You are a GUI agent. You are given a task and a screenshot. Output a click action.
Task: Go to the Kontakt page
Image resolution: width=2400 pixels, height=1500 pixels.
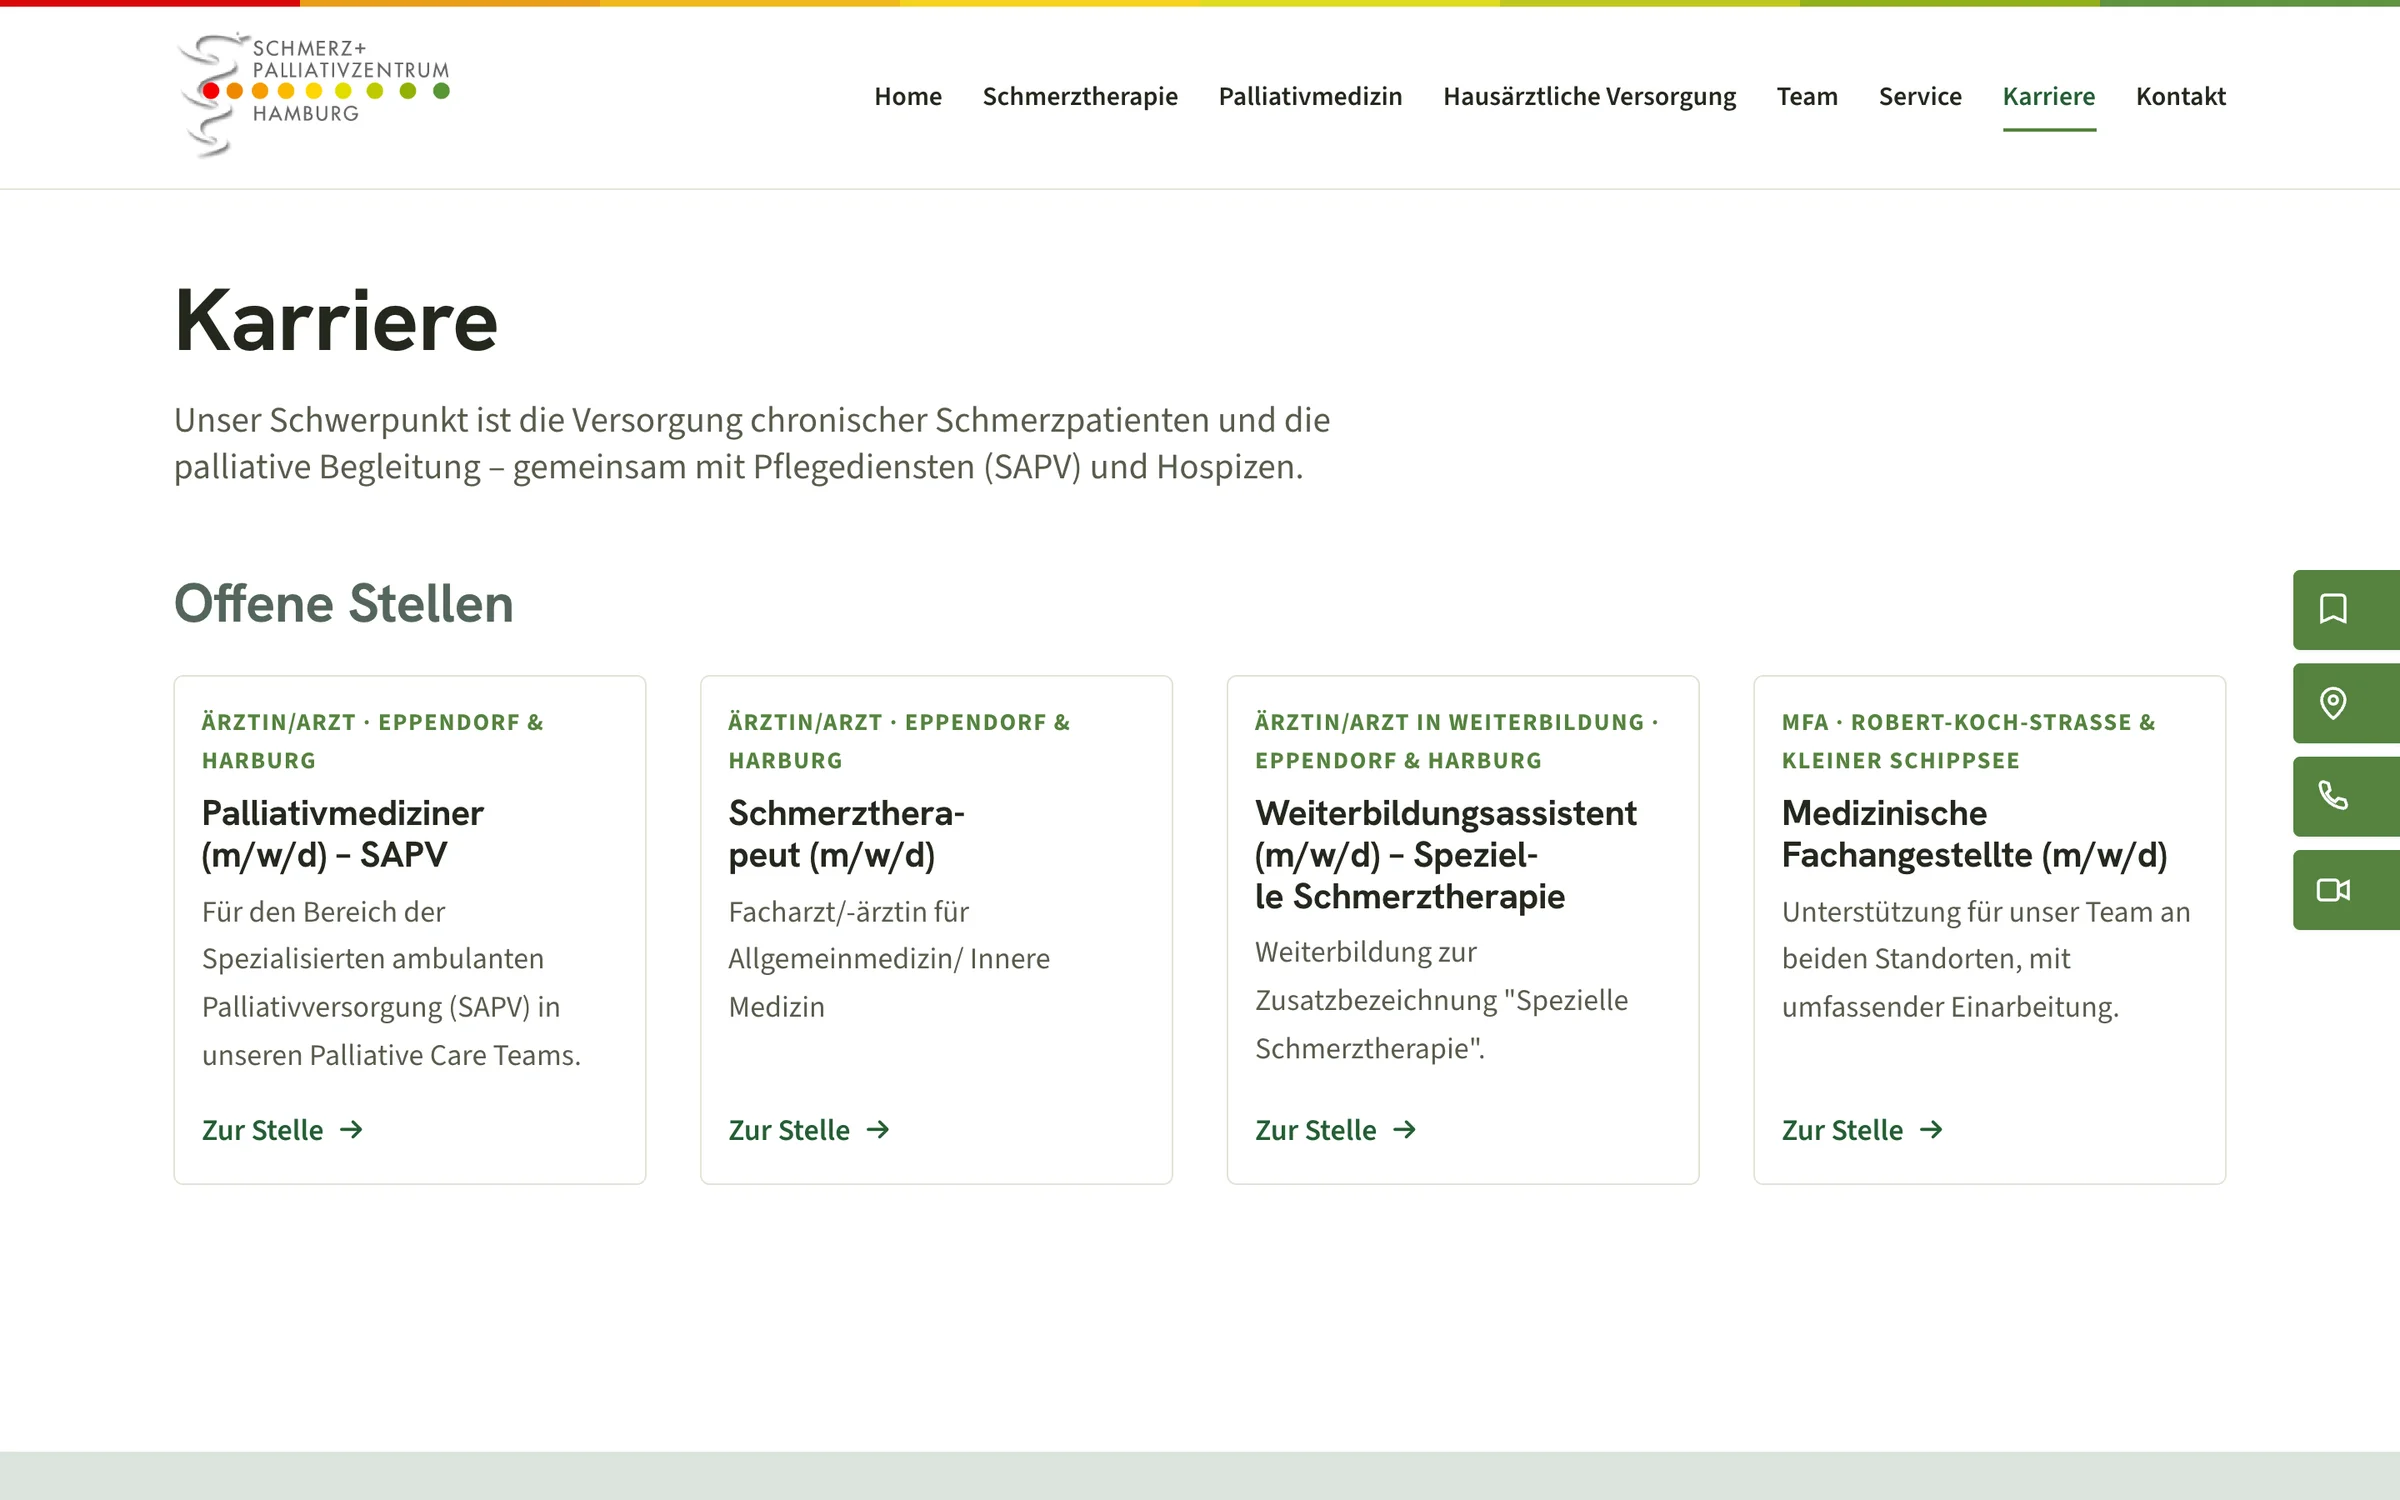click(x=2181, y=96)
